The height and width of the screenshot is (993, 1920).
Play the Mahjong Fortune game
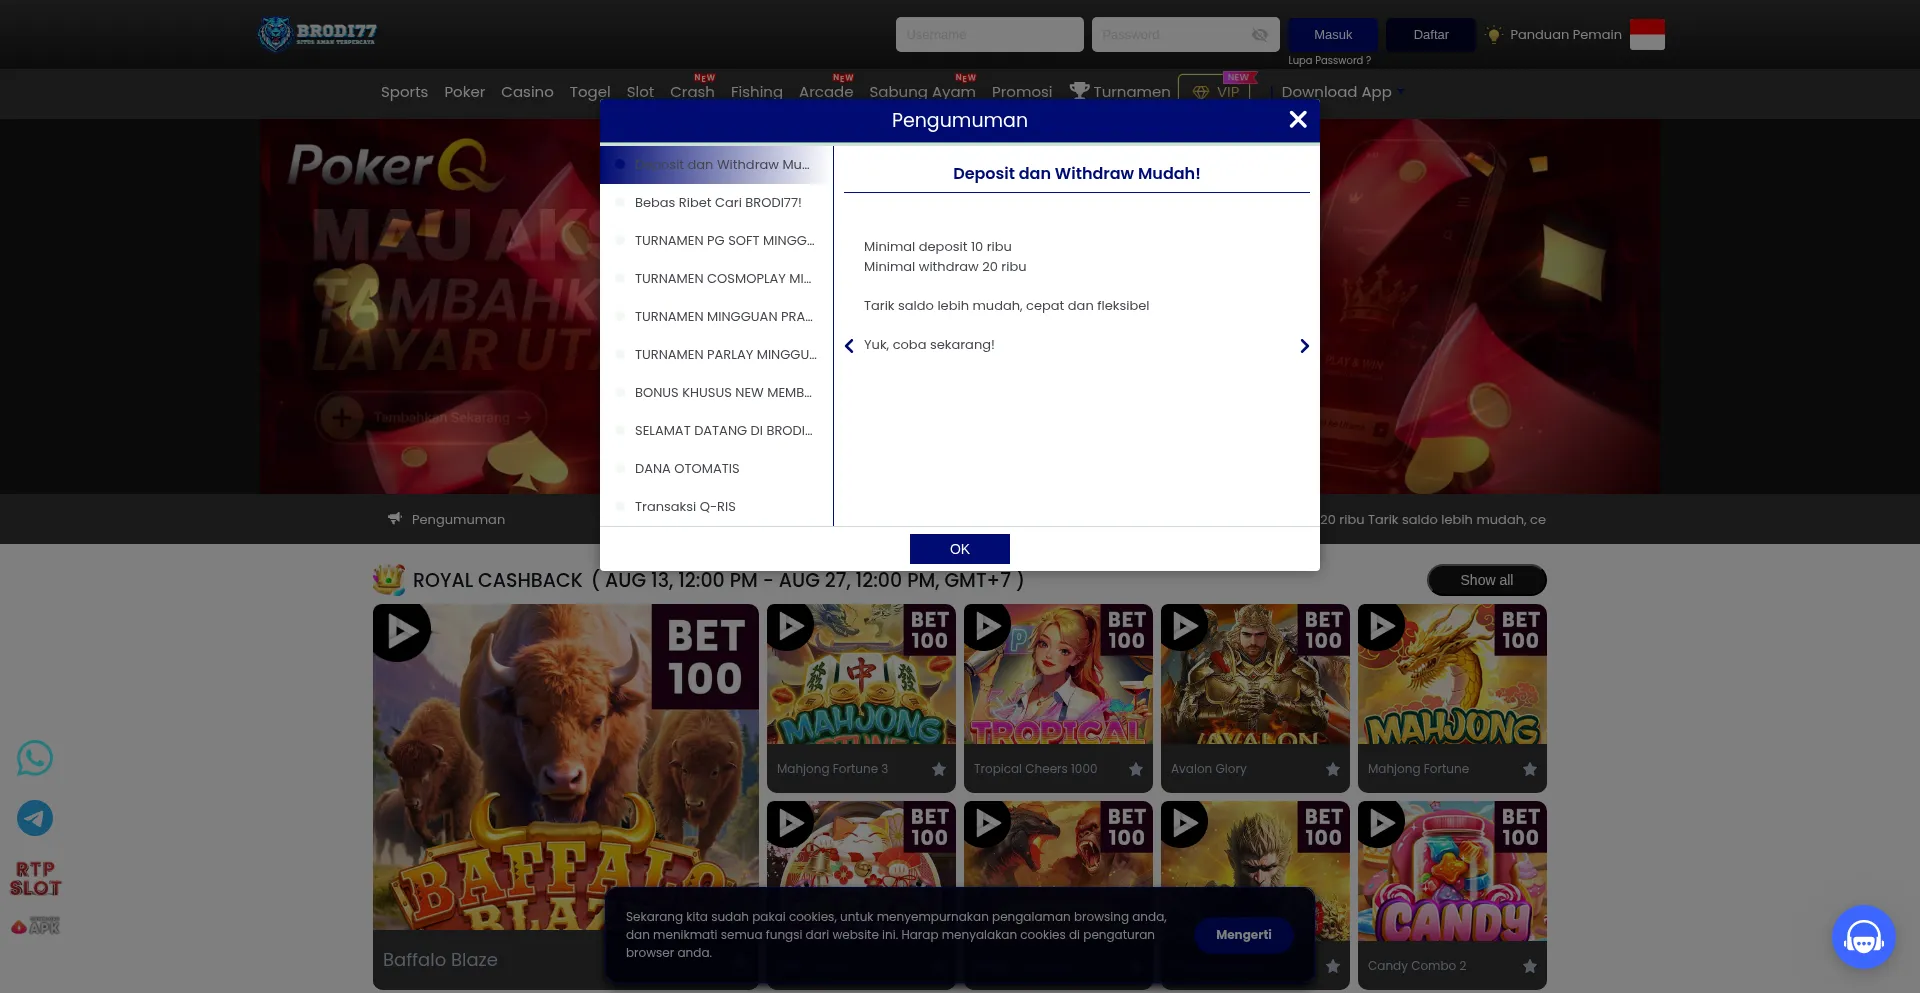1381,627
